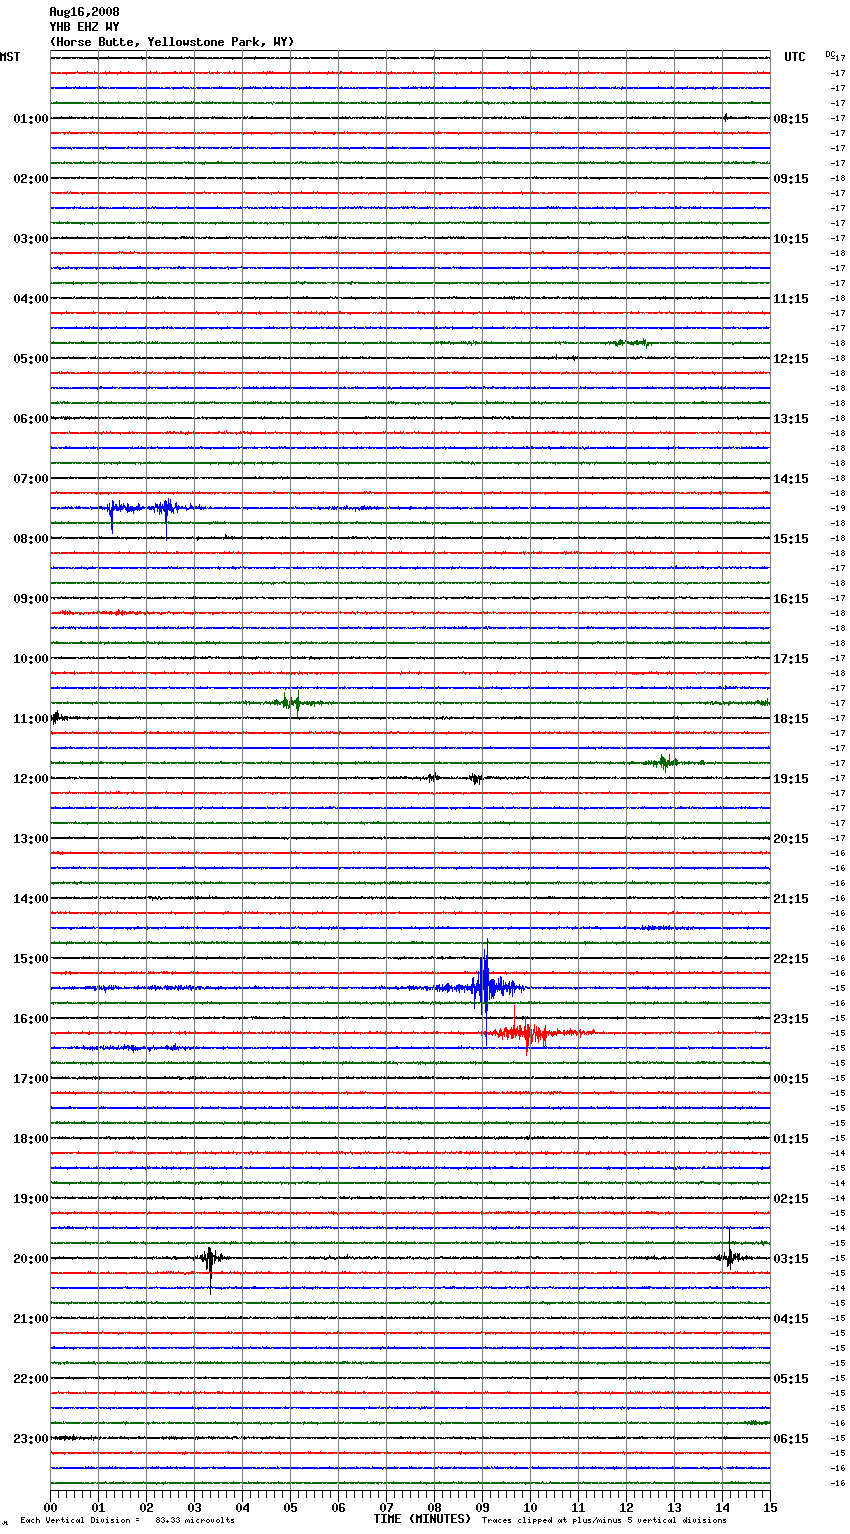Select the MST time label '19:00'

[31, 1199]
